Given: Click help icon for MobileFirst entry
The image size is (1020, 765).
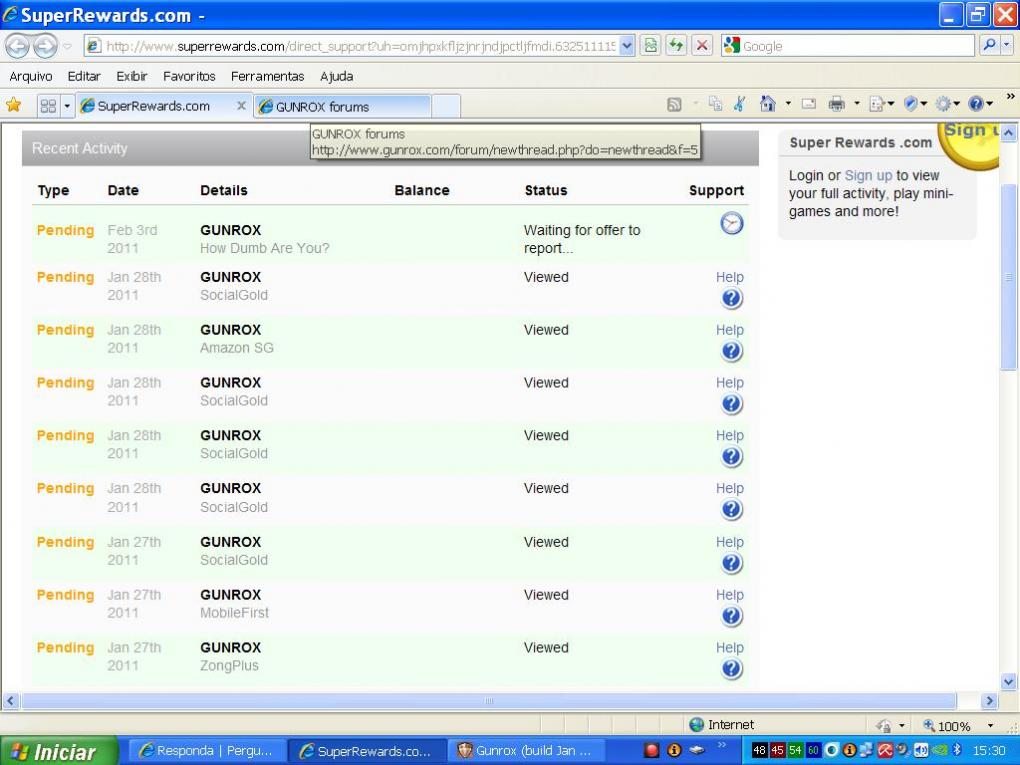Looking at the screenshot, I should 731,616.
